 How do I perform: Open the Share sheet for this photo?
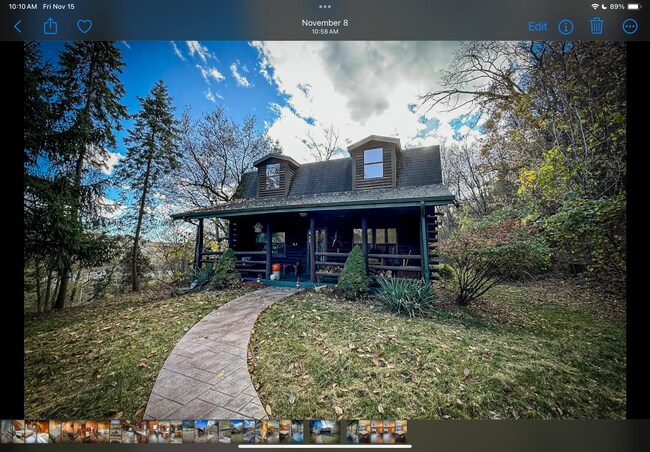click(50, 26)
